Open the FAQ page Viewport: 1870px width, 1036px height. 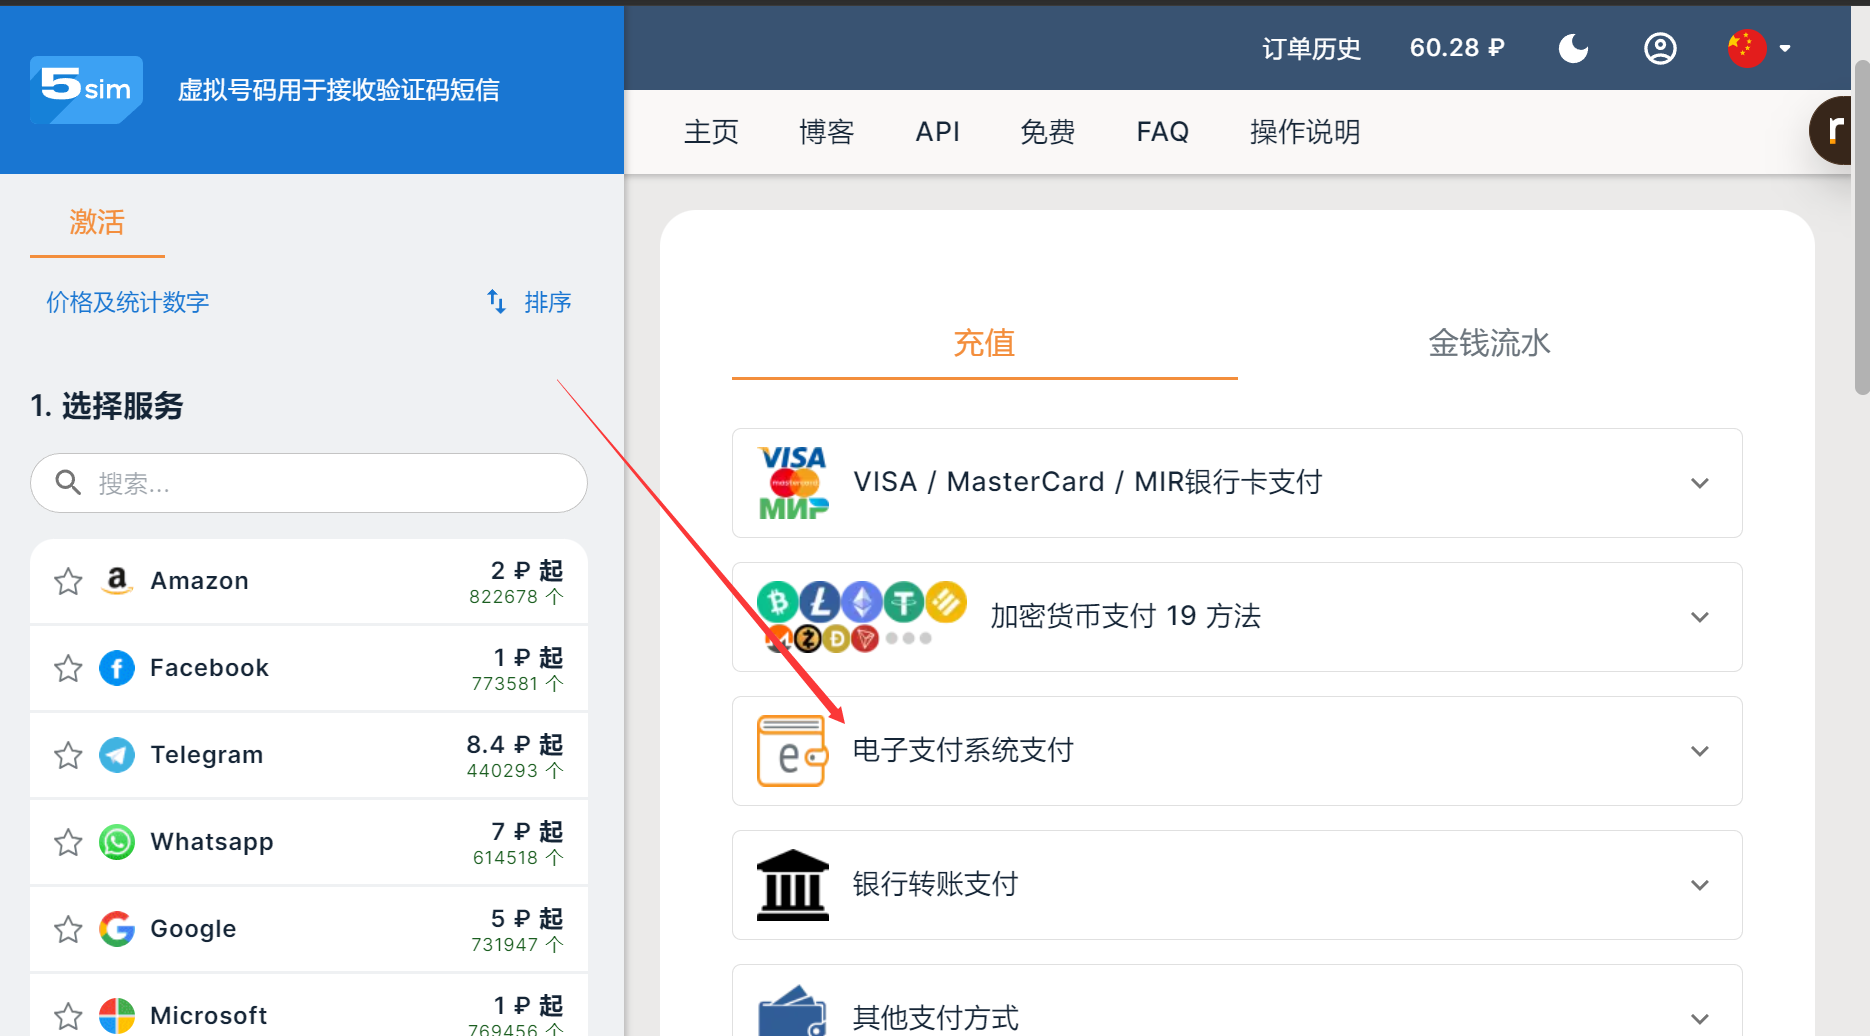(x=1162, y=132)
